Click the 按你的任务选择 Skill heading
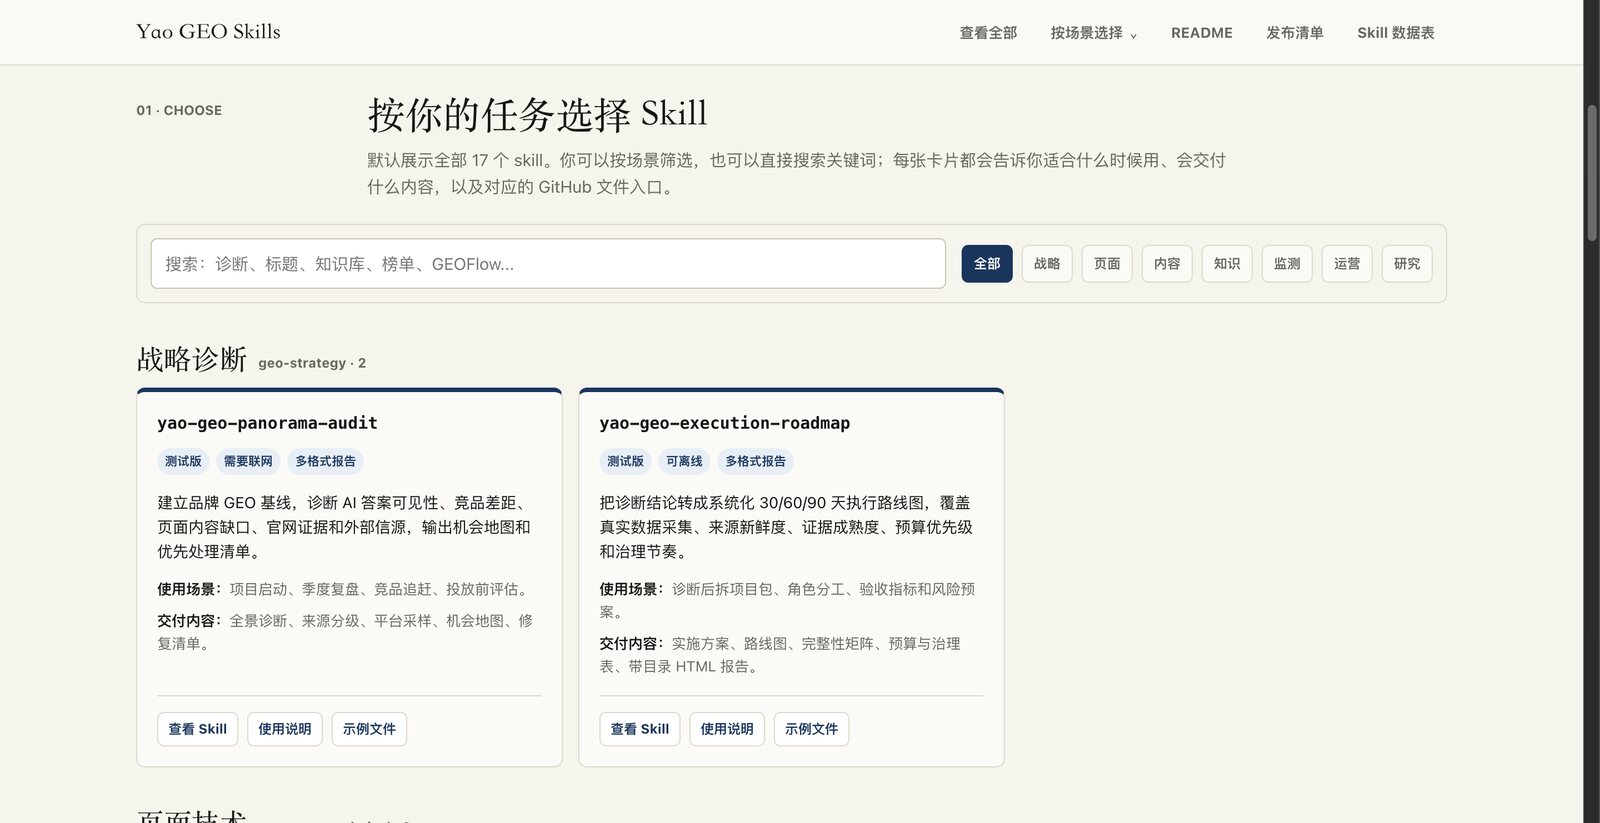 point(537,114)
